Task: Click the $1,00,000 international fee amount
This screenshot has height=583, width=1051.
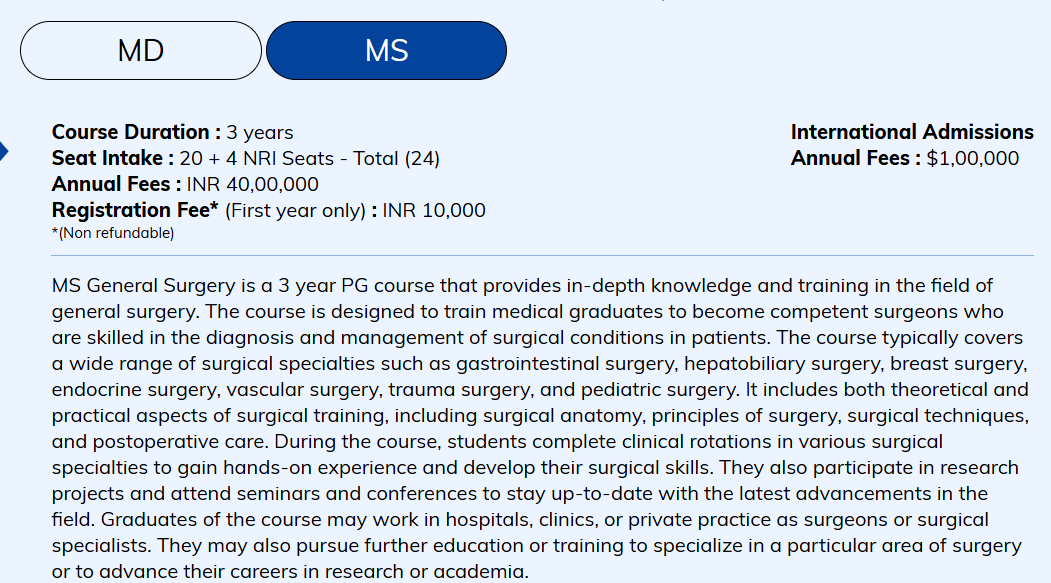Action: point(973,158)
